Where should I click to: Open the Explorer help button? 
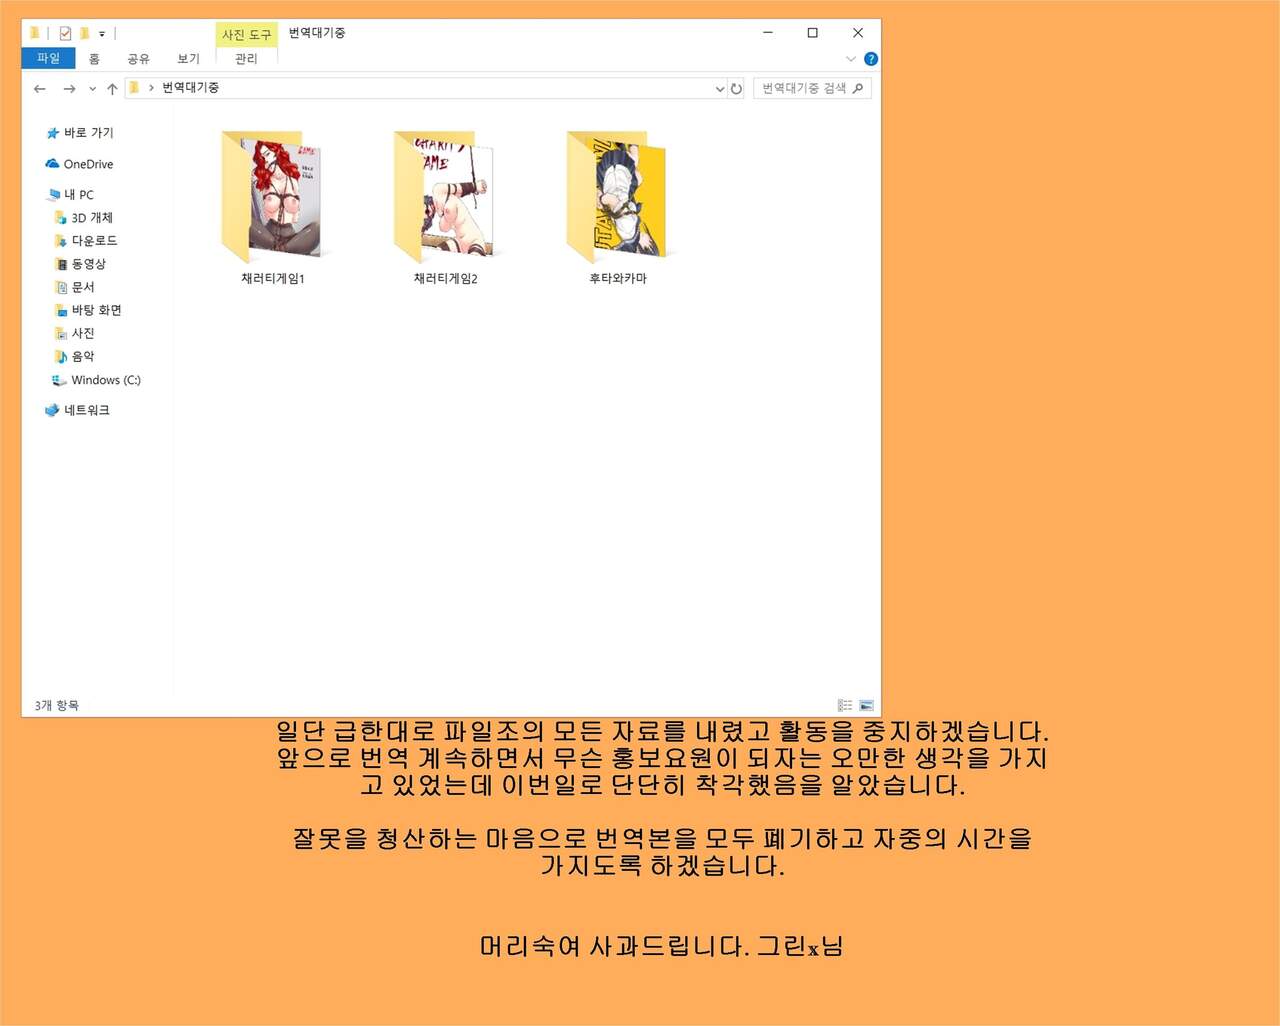tap(871, 59)
